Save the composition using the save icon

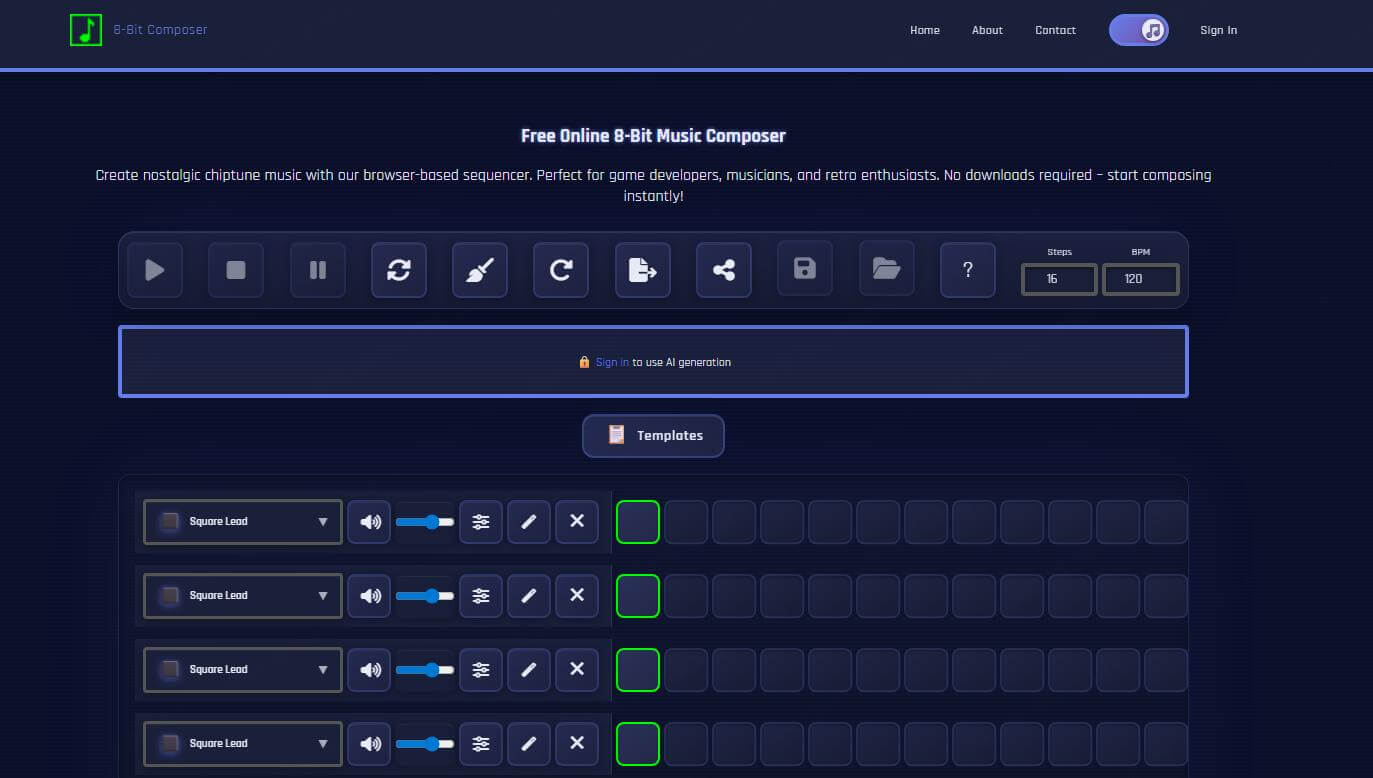805,270
